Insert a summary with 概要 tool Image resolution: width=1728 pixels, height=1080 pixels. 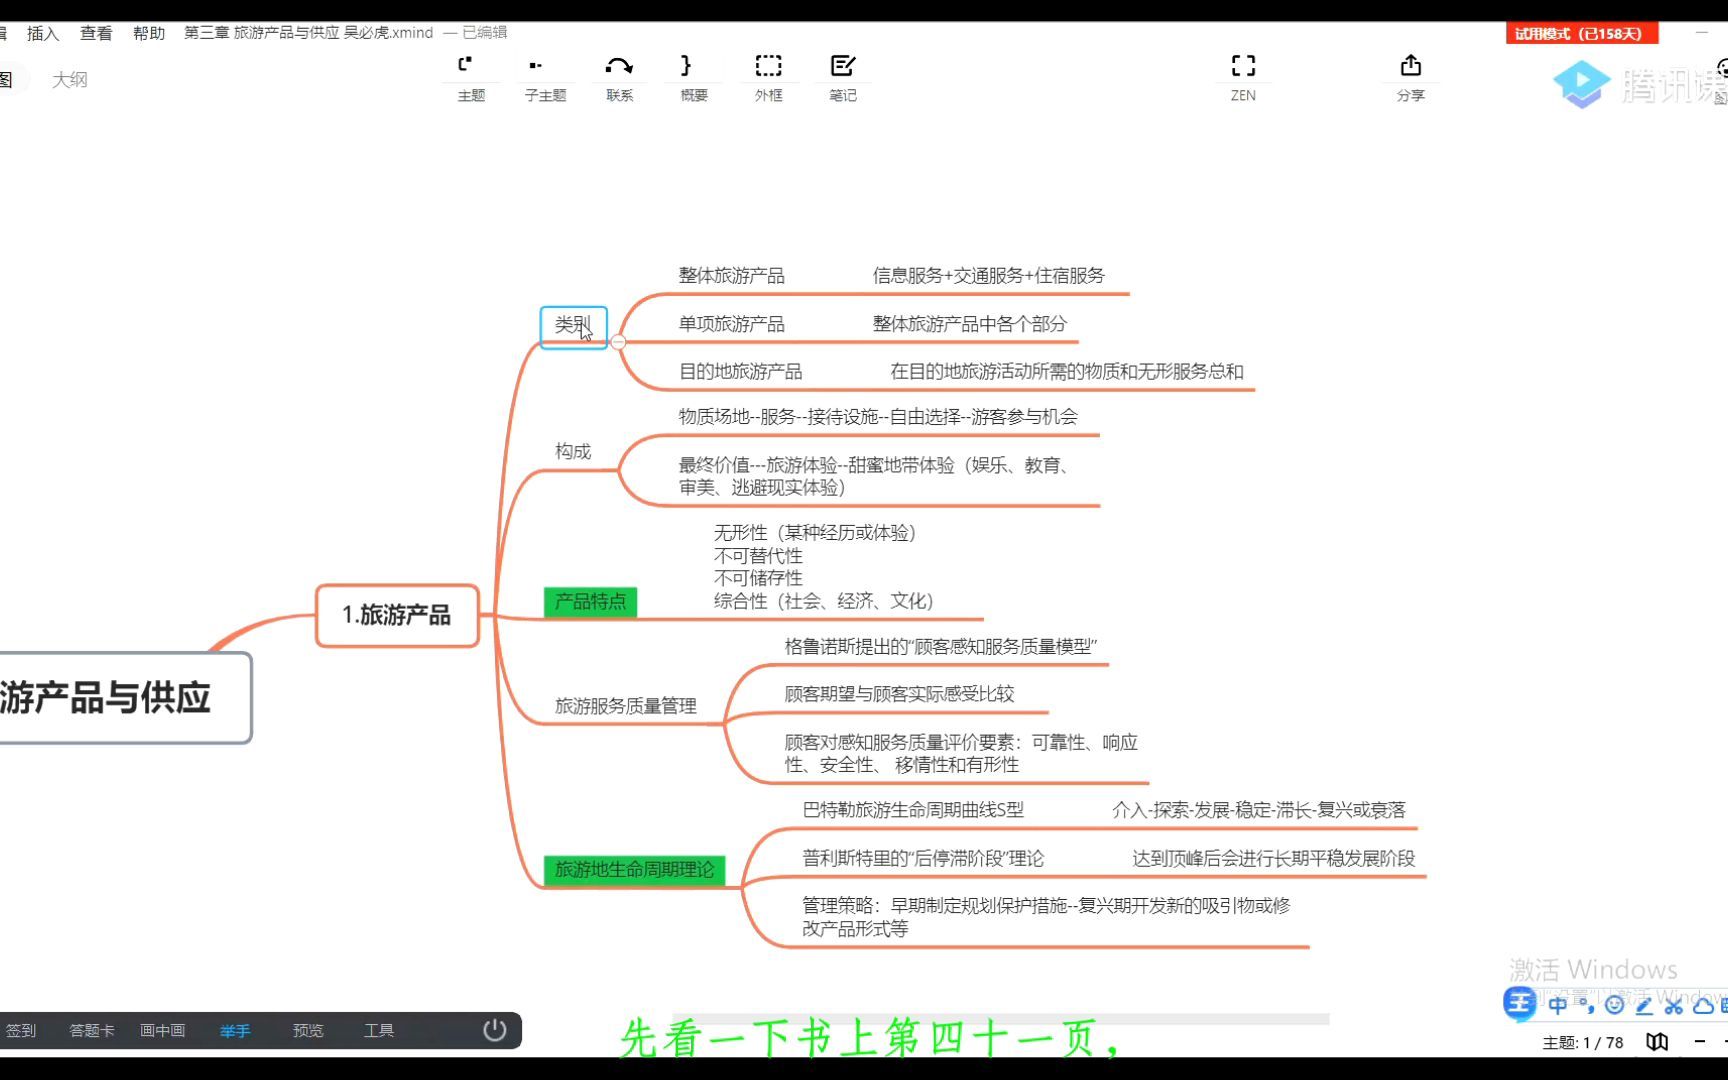(x=693, y=78)
